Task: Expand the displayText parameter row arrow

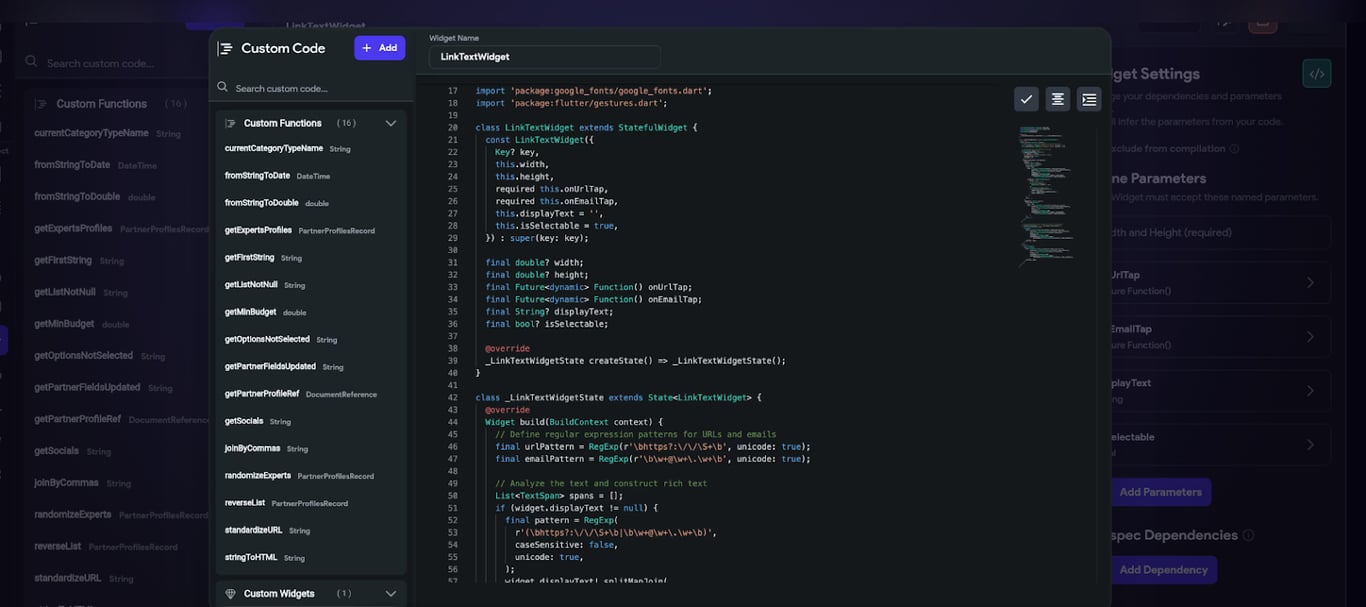Action: coord(1310,391)
